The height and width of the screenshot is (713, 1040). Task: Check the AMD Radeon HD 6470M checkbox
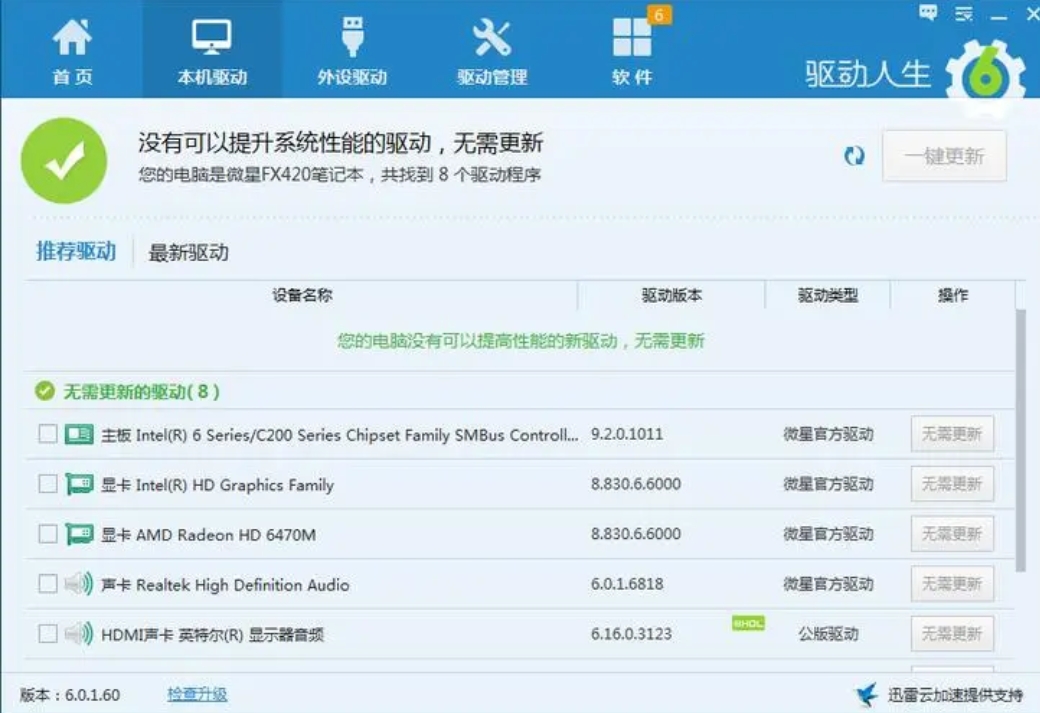pyautogui.click(x=48, y=534)
